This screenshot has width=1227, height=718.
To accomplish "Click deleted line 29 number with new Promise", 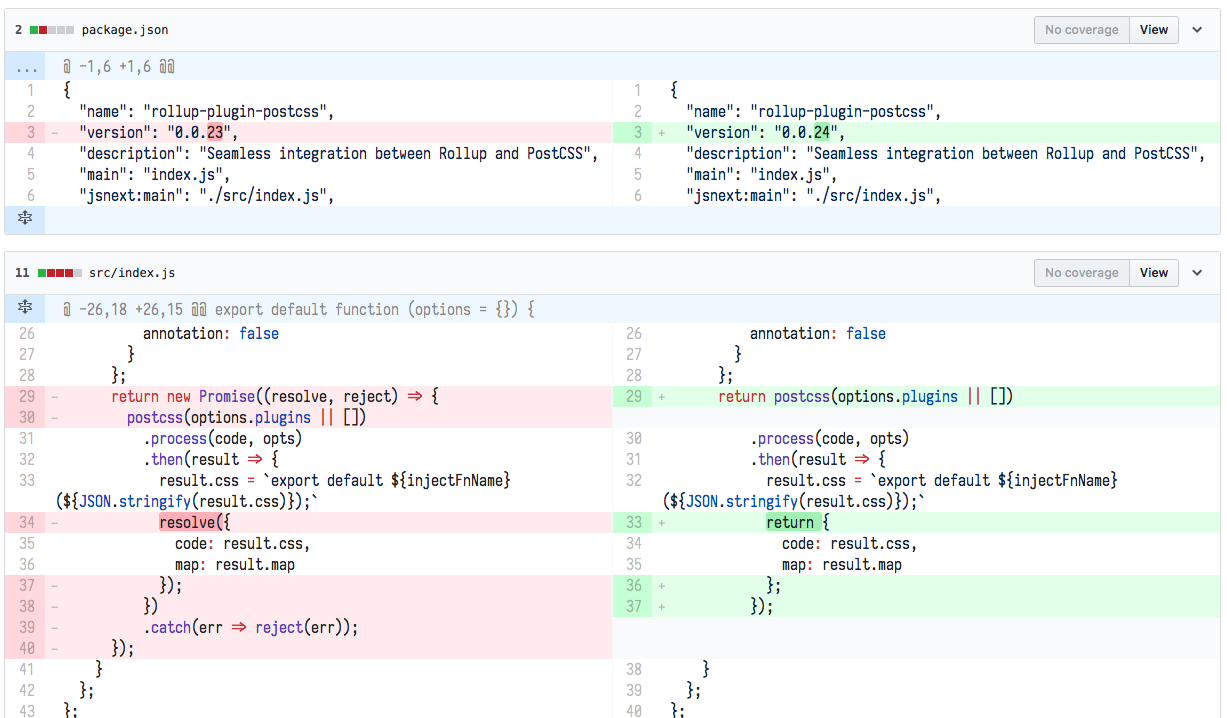I will [x=27, y=397].
